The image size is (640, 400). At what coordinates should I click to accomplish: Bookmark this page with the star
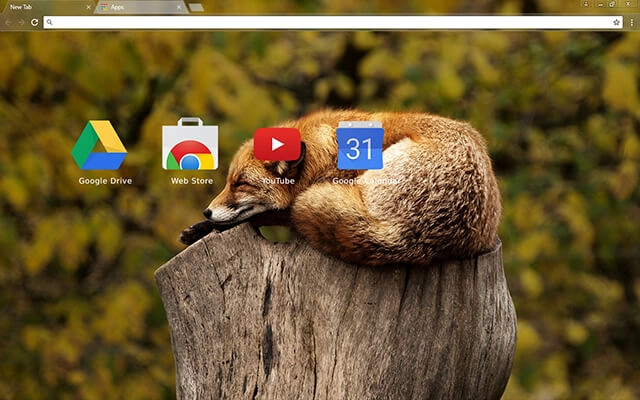pos(616,22)
